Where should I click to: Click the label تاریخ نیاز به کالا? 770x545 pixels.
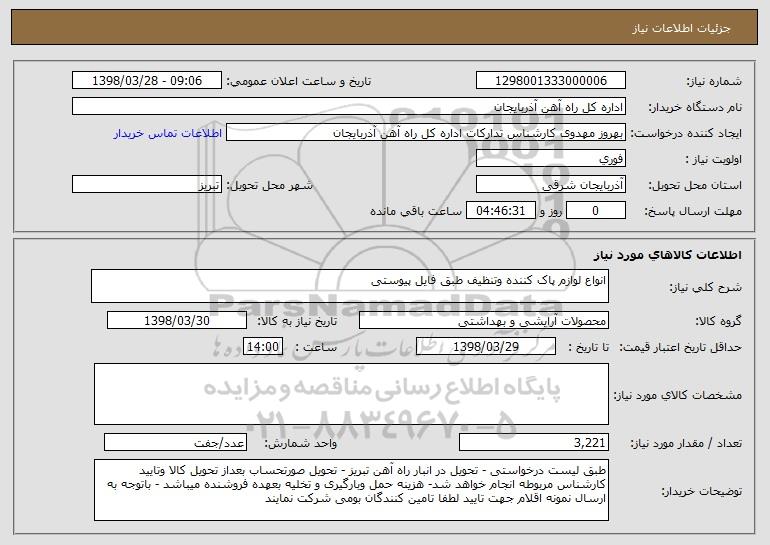coord(297,322)
